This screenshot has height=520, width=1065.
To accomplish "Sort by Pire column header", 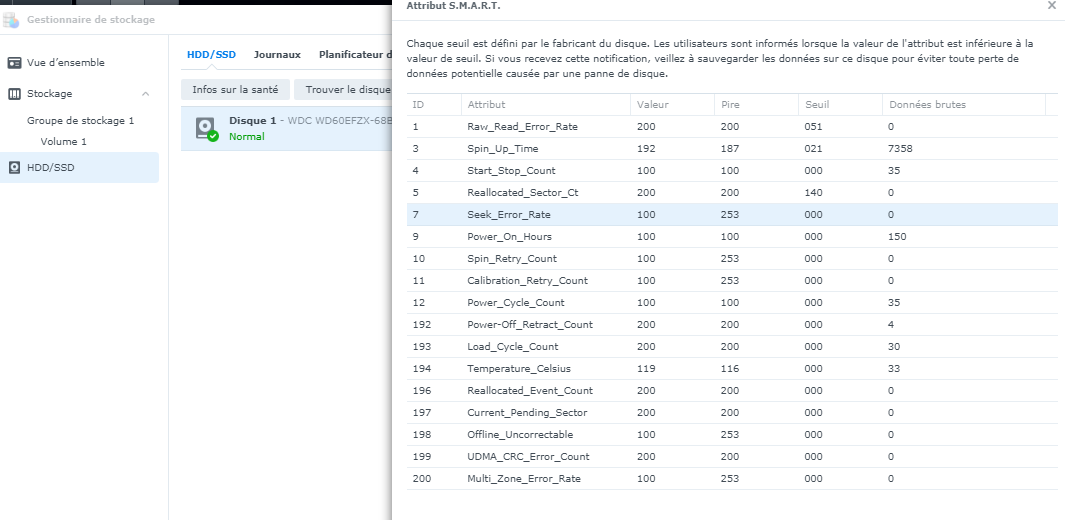I will [757, 105].
